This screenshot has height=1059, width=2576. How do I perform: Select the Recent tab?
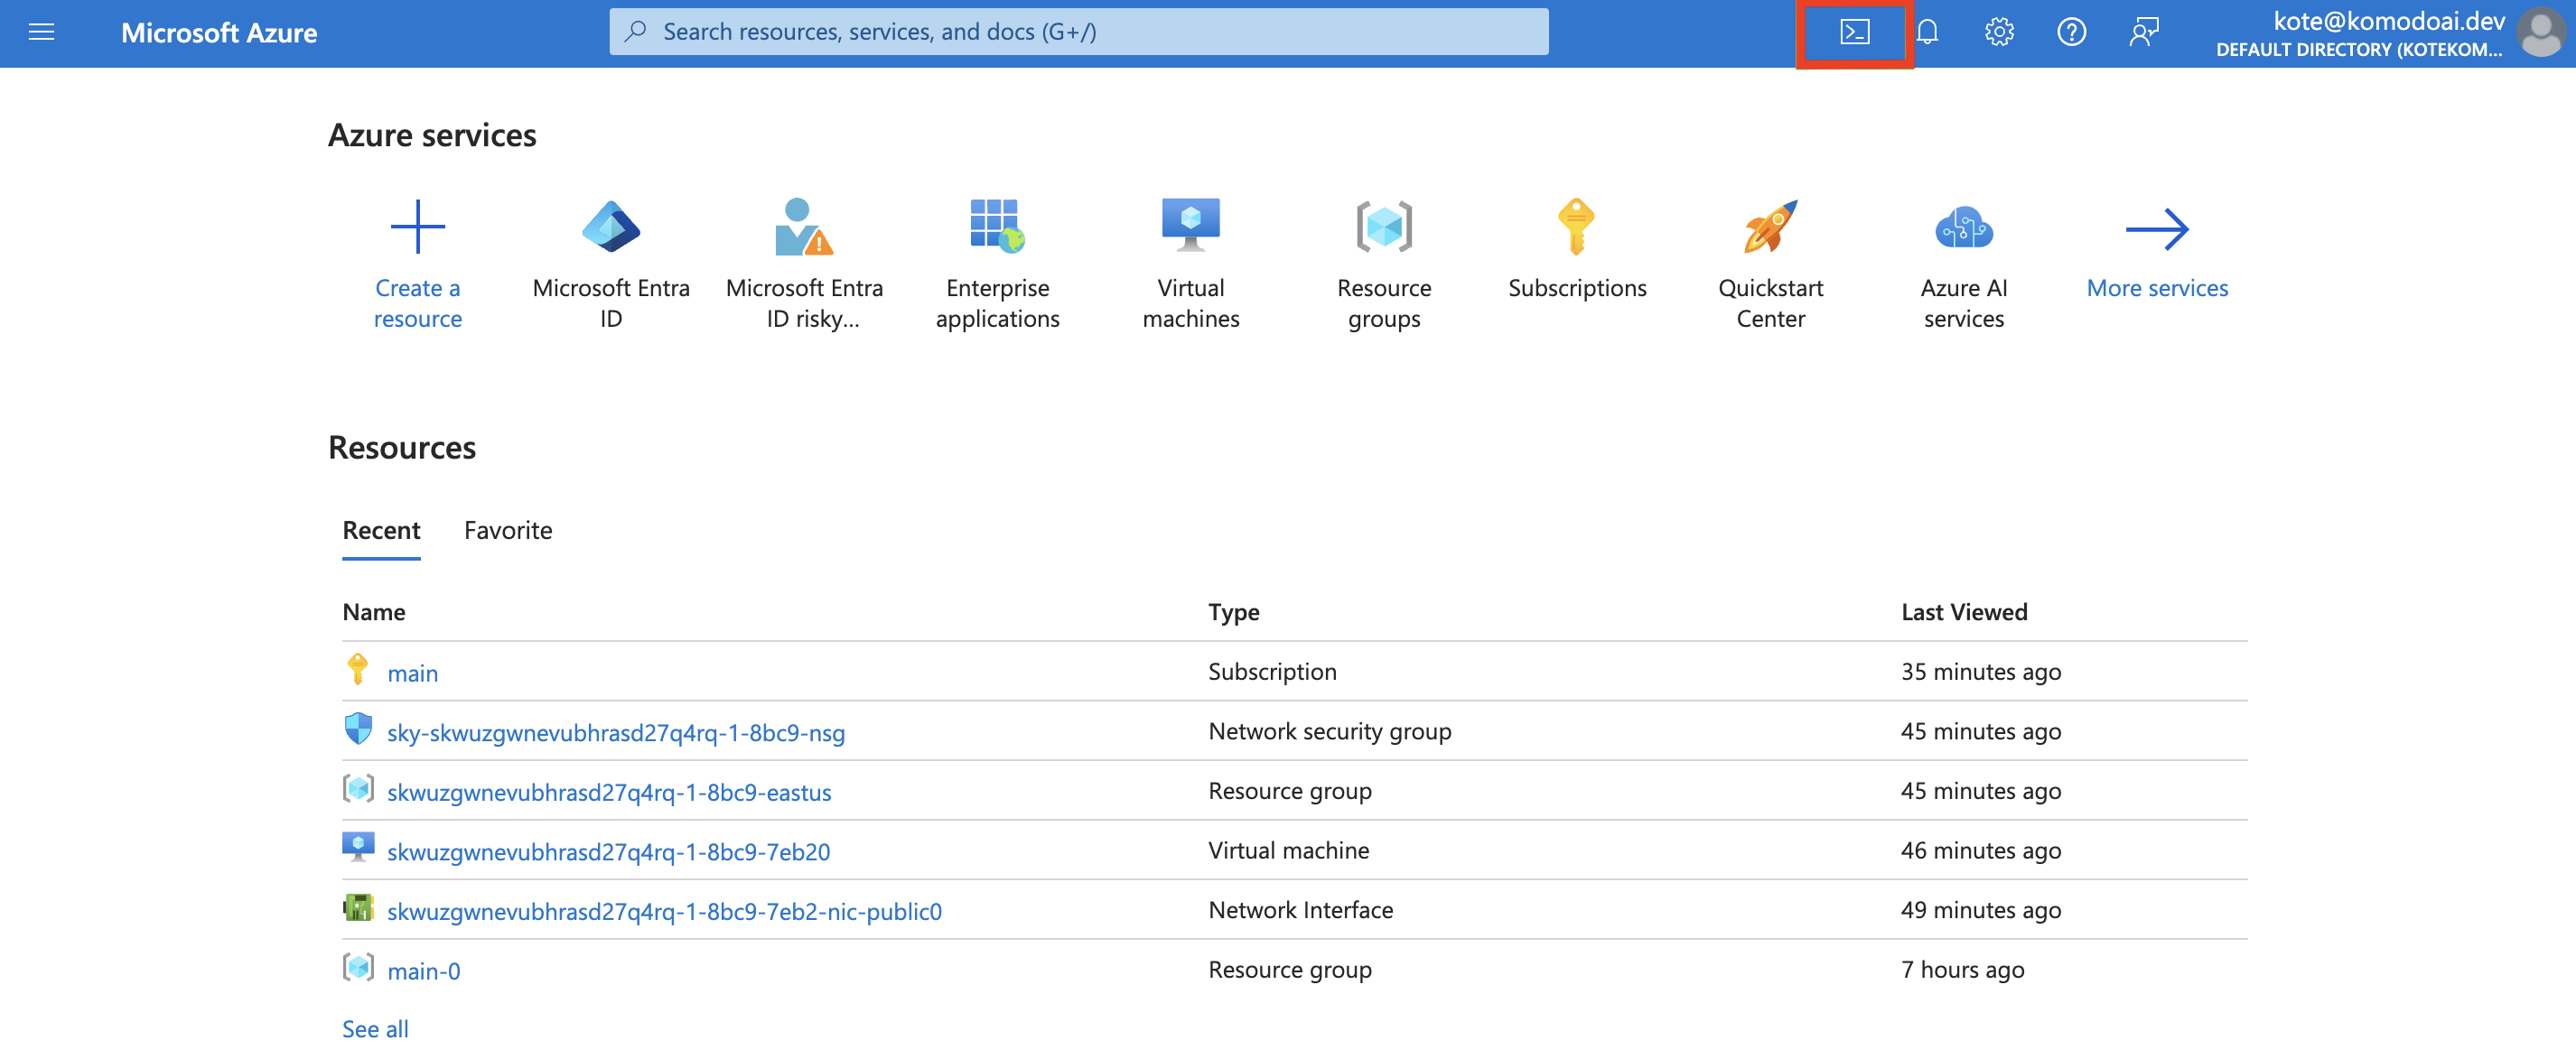pyautogui.click(x=381, y=530)
